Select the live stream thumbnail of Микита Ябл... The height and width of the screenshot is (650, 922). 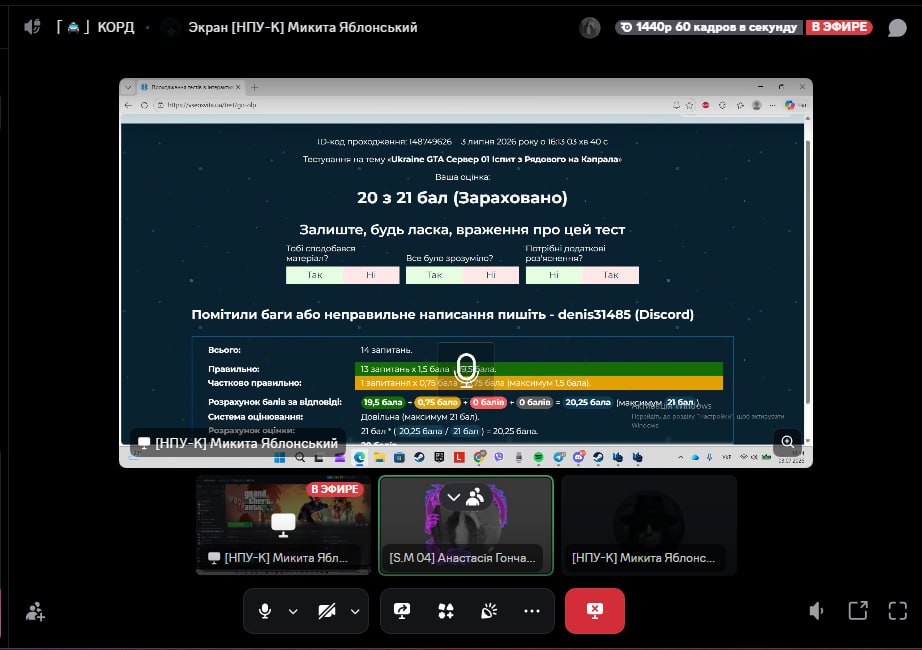(283, 525)
